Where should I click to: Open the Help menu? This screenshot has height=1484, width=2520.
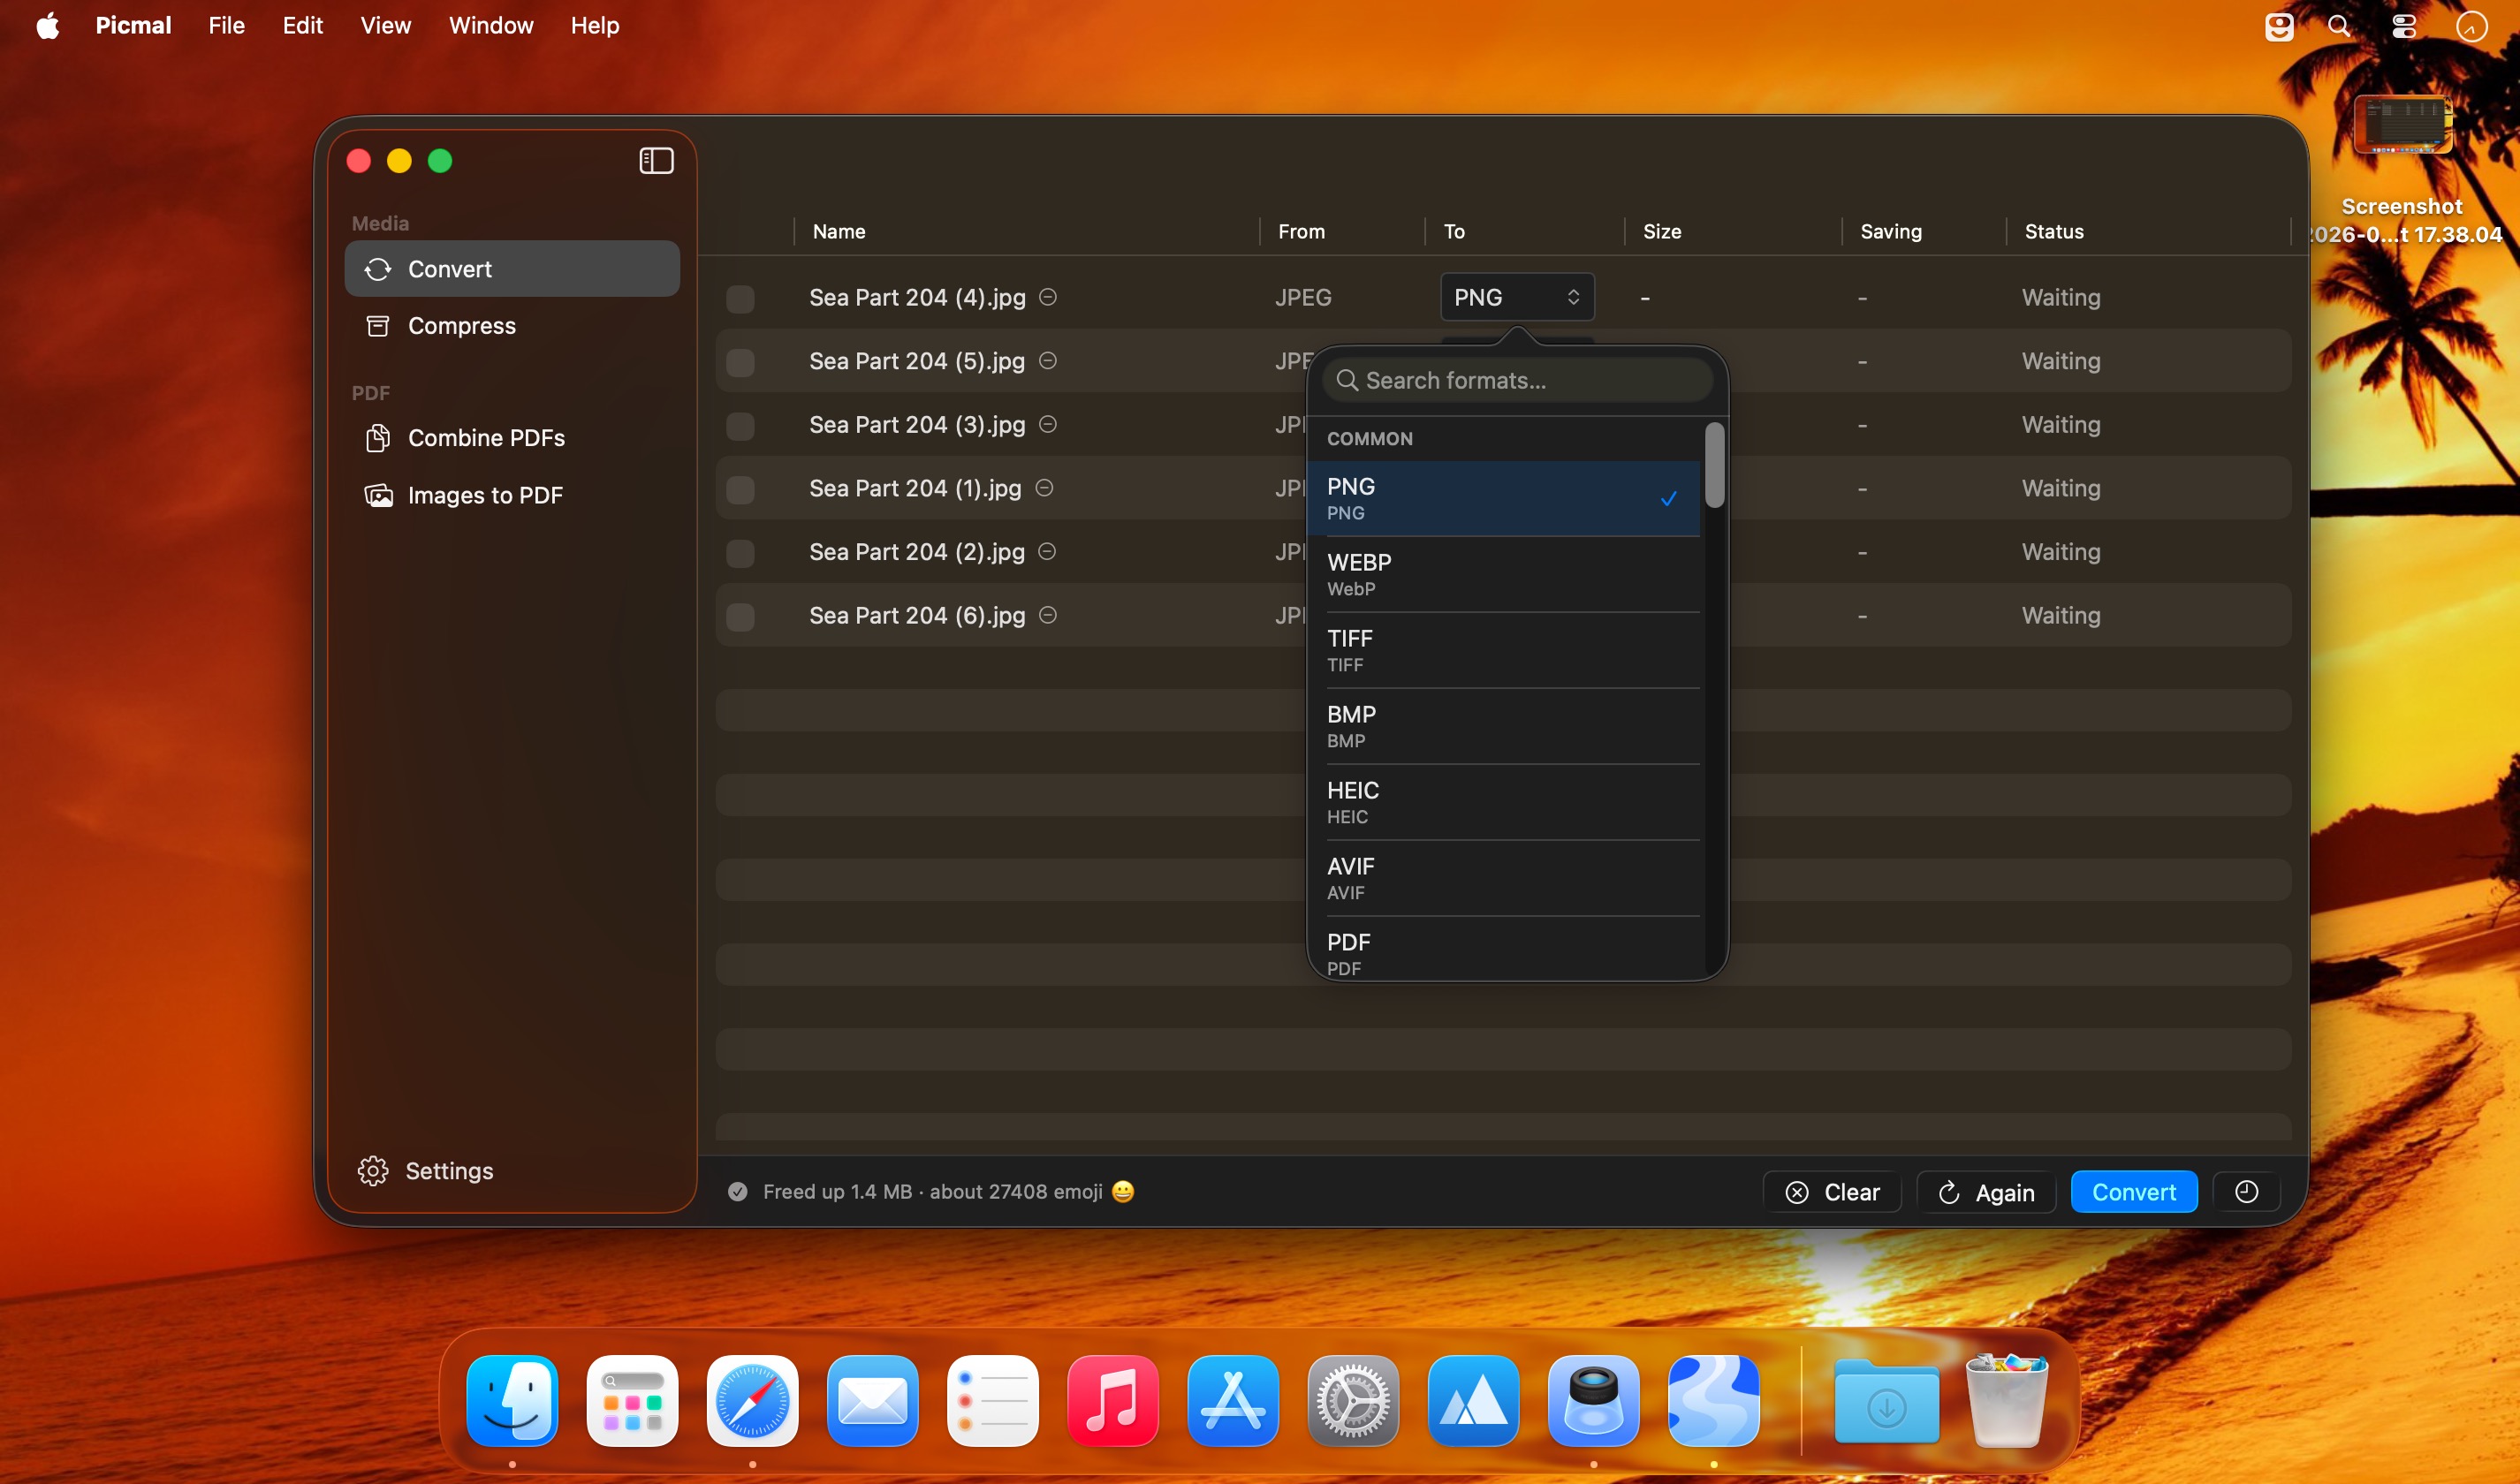pos(595,26)
